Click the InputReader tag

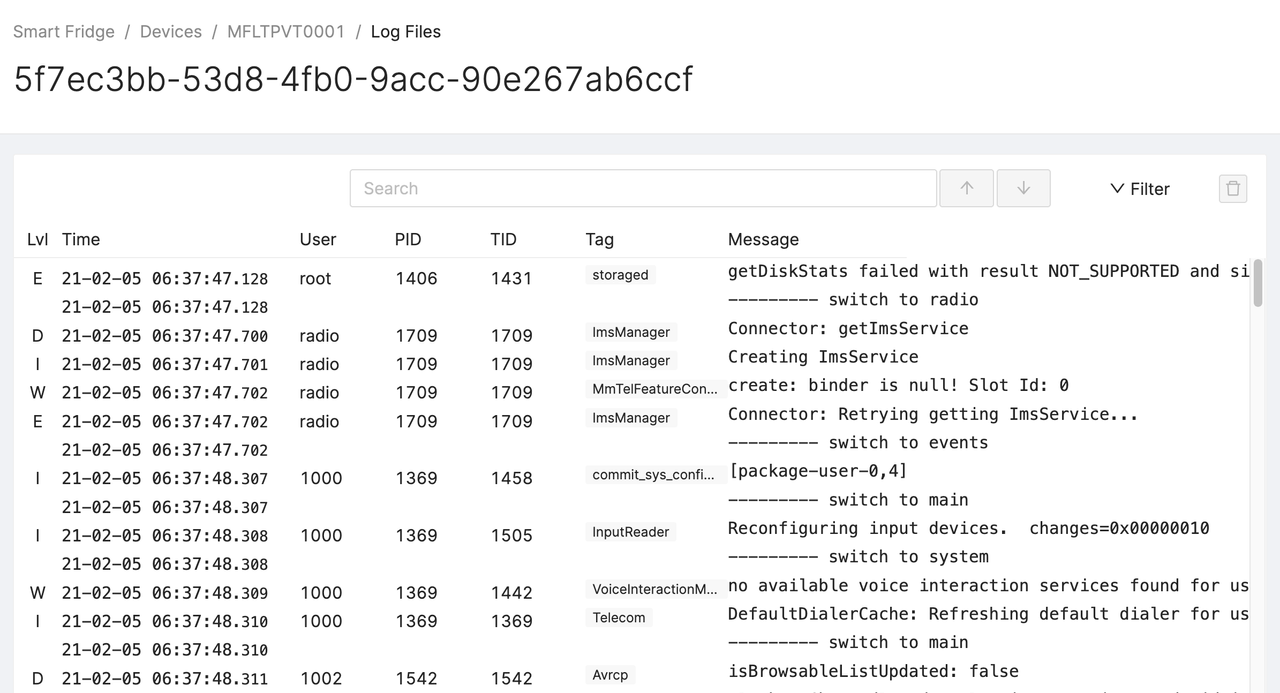(x=630, y=532)
